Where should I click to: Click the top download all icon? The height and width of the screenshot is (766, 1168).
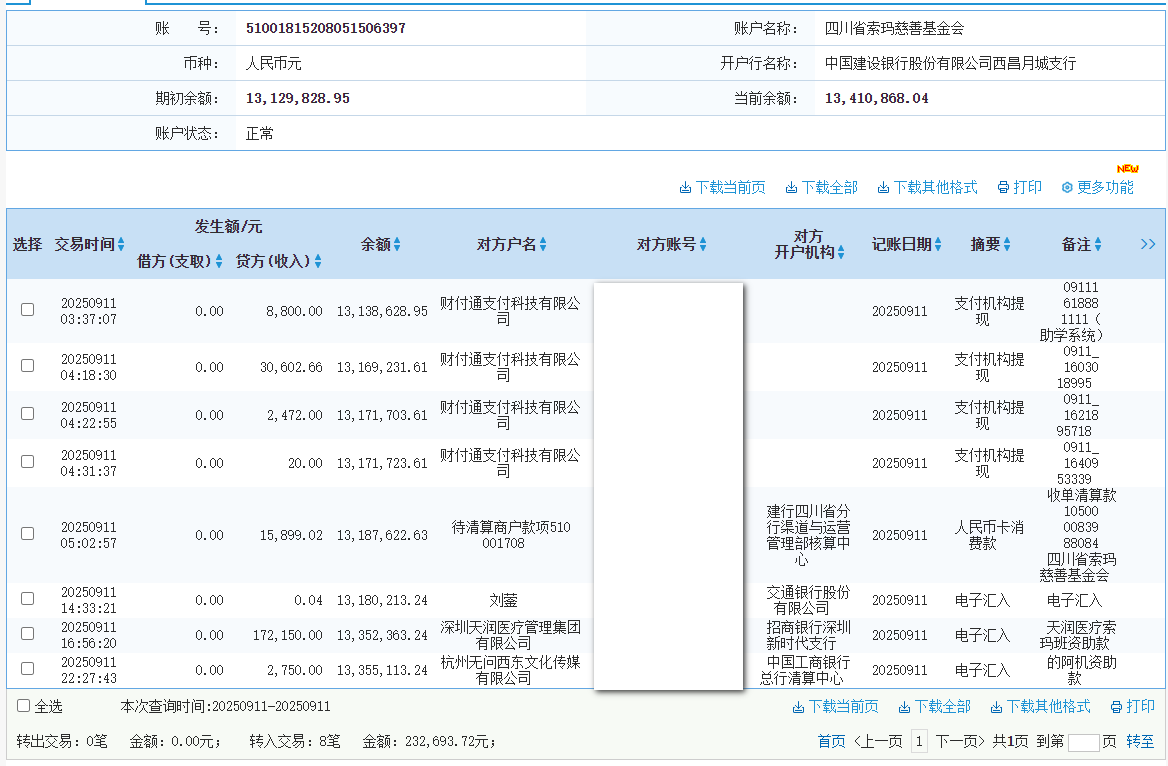pyautogui.click(x=792, y=188)
